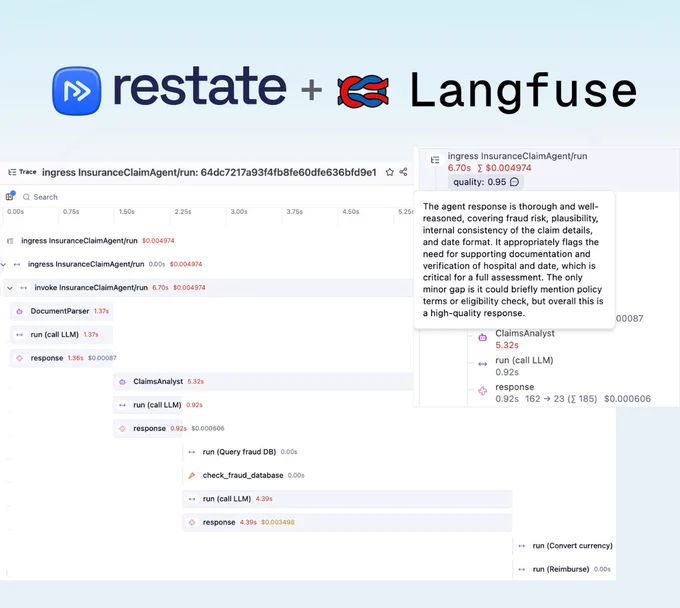Select run (Convert currency) span
This screenshot has height=608, width=680.
[x=564, y=546]
